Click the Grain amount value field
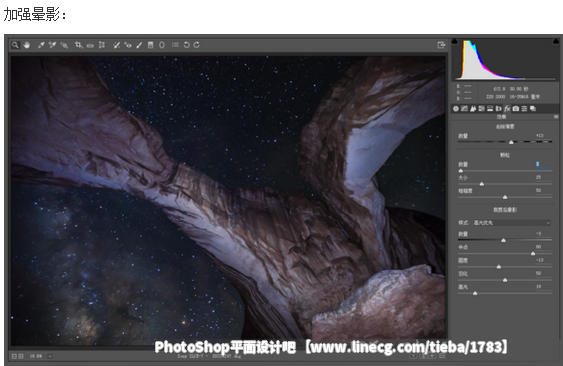The width and height of the screenshot is (563, 366). 543,164
